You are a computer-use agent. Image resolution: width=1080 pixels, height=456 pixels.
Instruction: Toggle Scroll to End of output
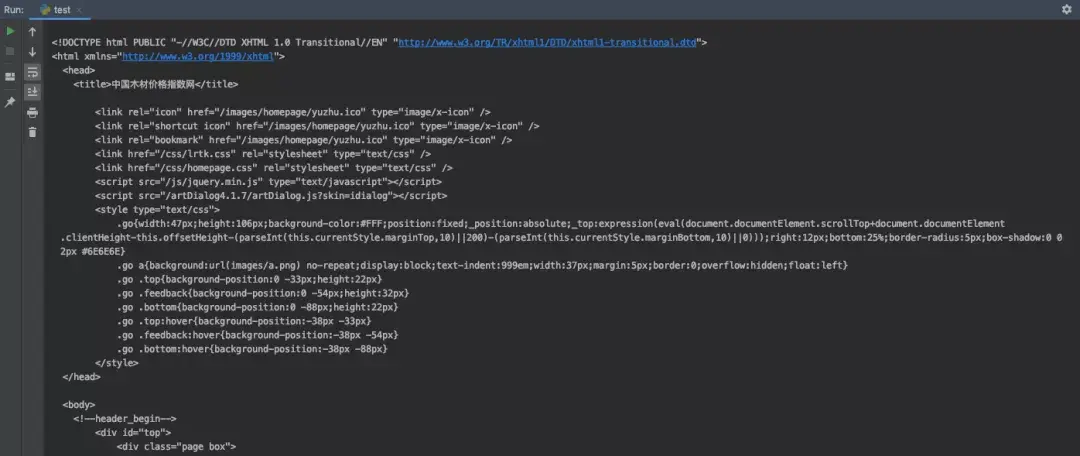(32, 92)
